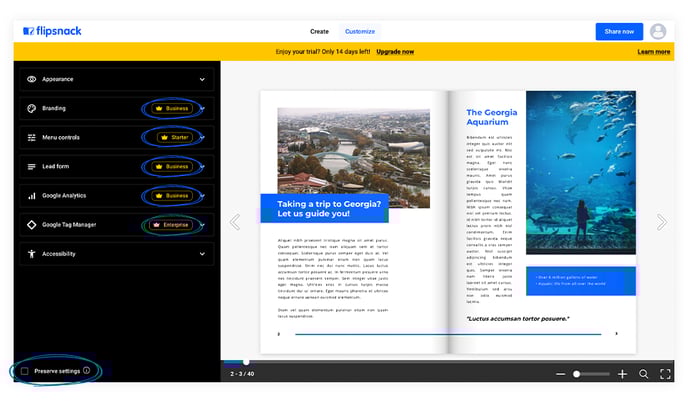Click the Google Analytics bar chart icon

[x=32, y=196]
